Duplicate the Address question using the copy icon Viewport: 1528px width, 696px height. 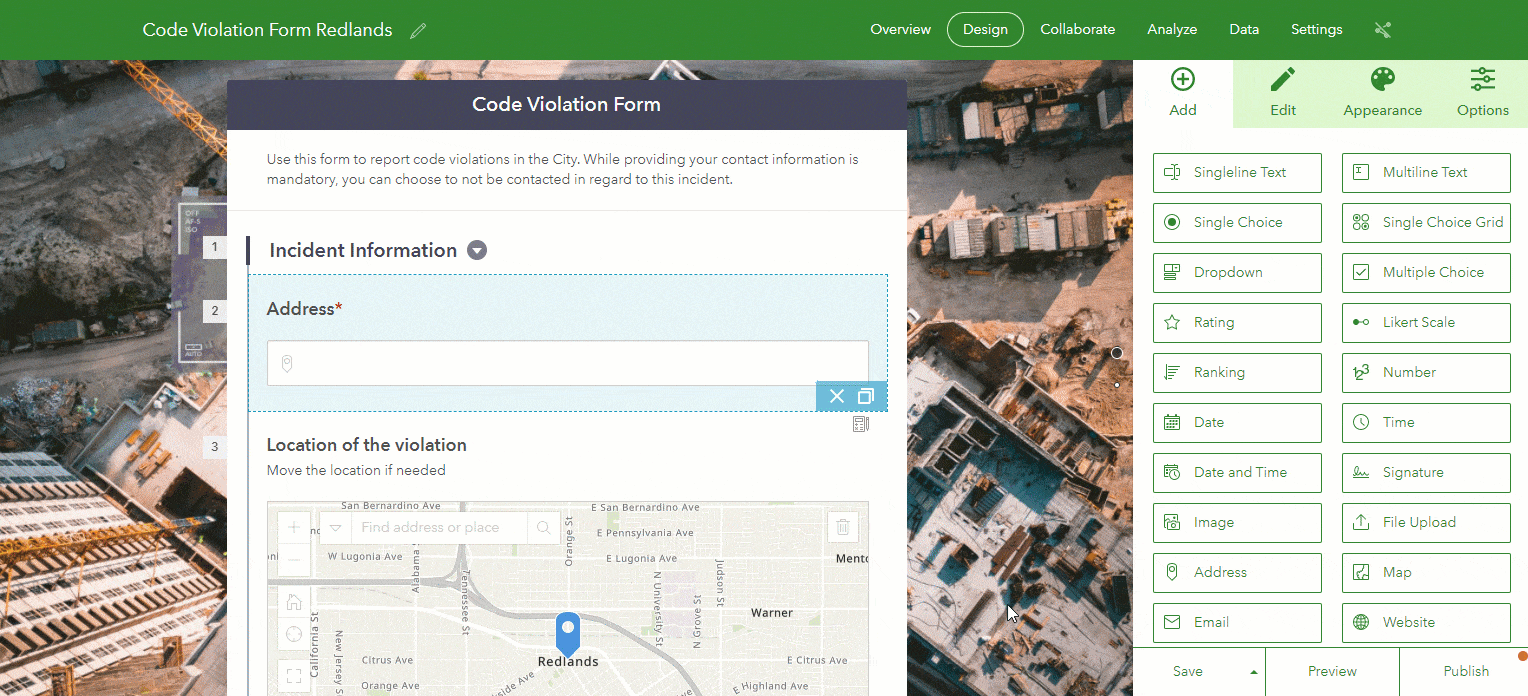pos(865,396)
